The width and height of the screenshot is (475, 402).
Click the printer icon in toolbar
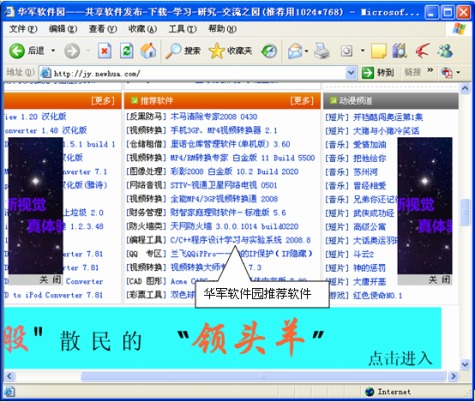[x=322, y=51]
